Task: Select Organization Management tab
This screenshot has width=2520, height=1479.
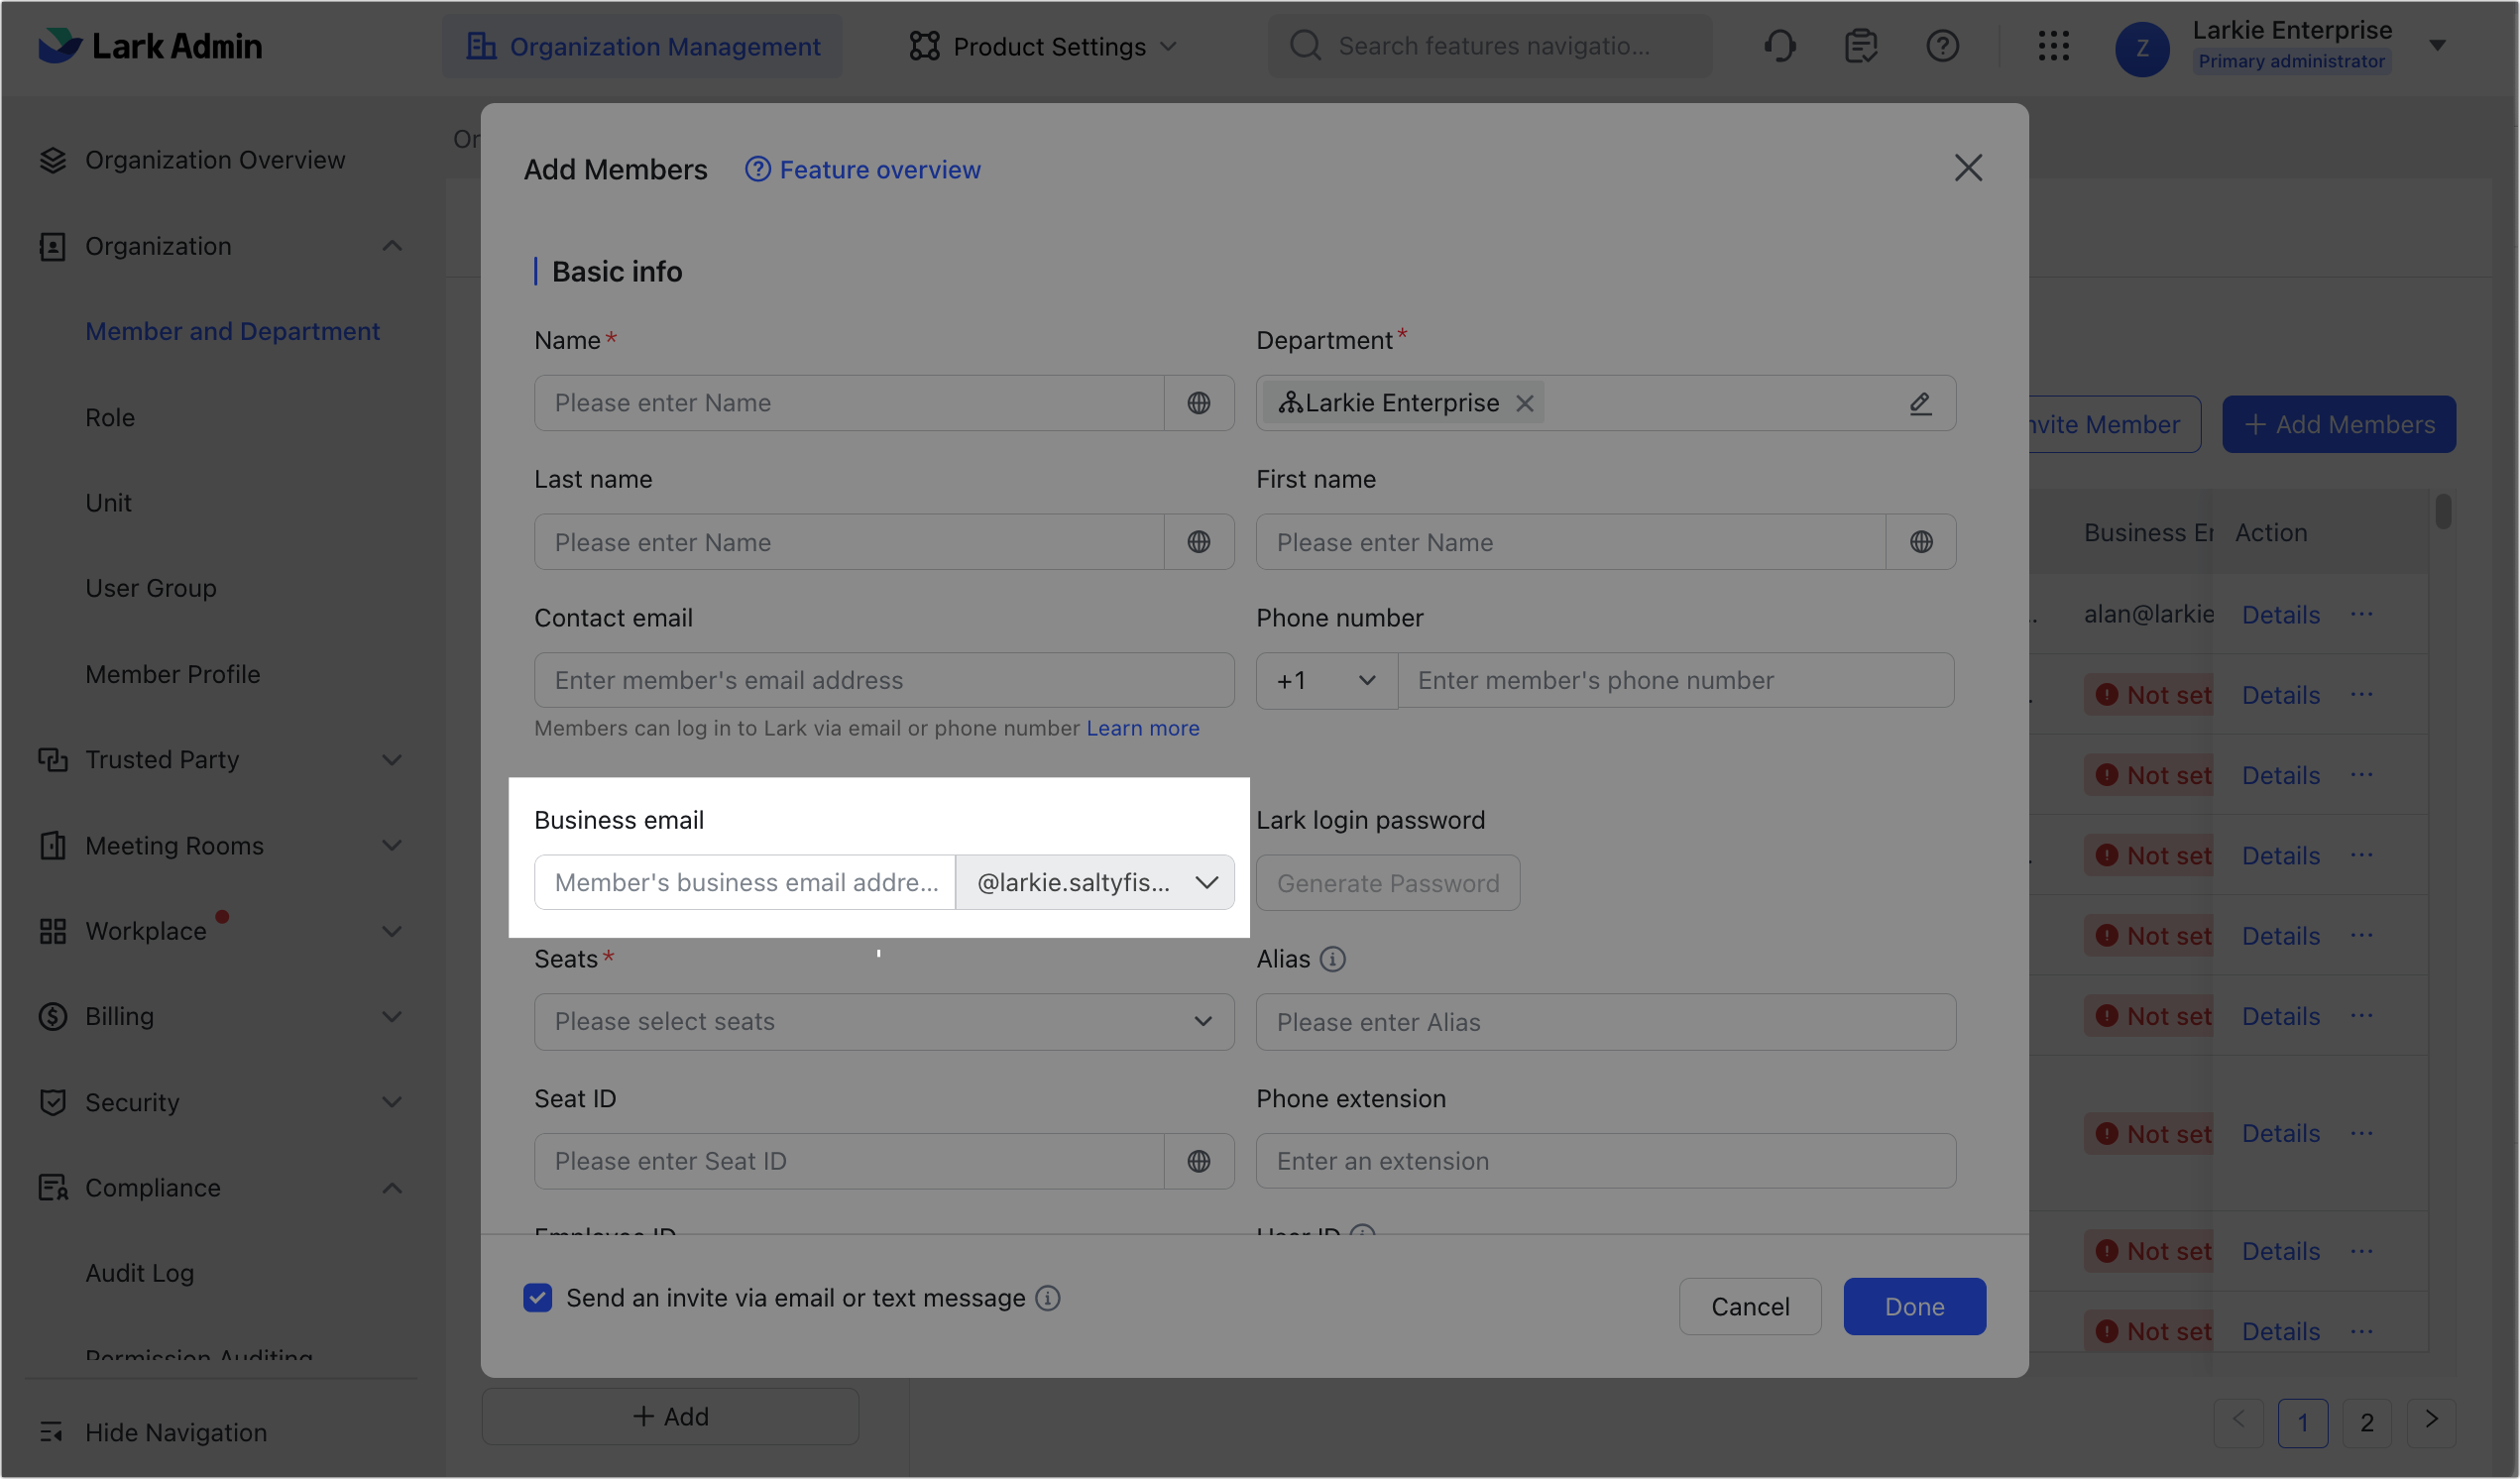Action: 643,47
